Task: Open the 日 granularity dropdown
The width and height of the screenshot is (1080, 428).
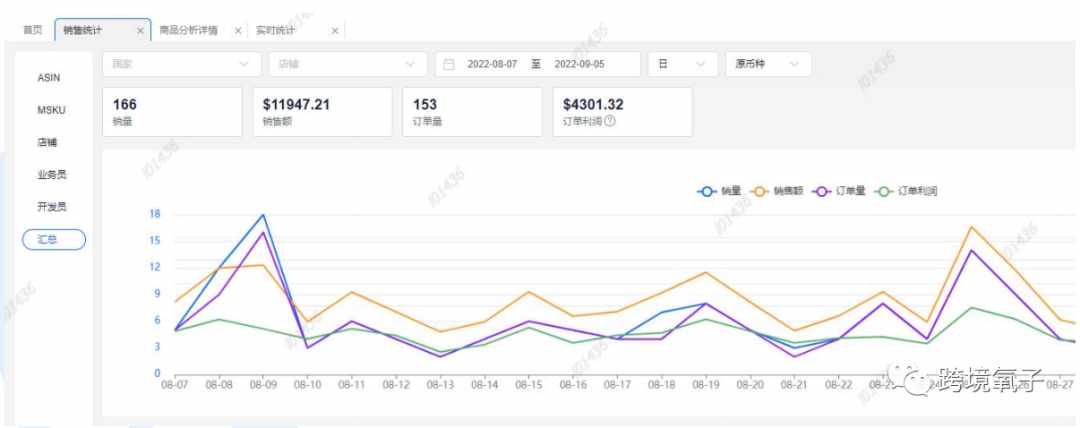Action: (683, 64)
